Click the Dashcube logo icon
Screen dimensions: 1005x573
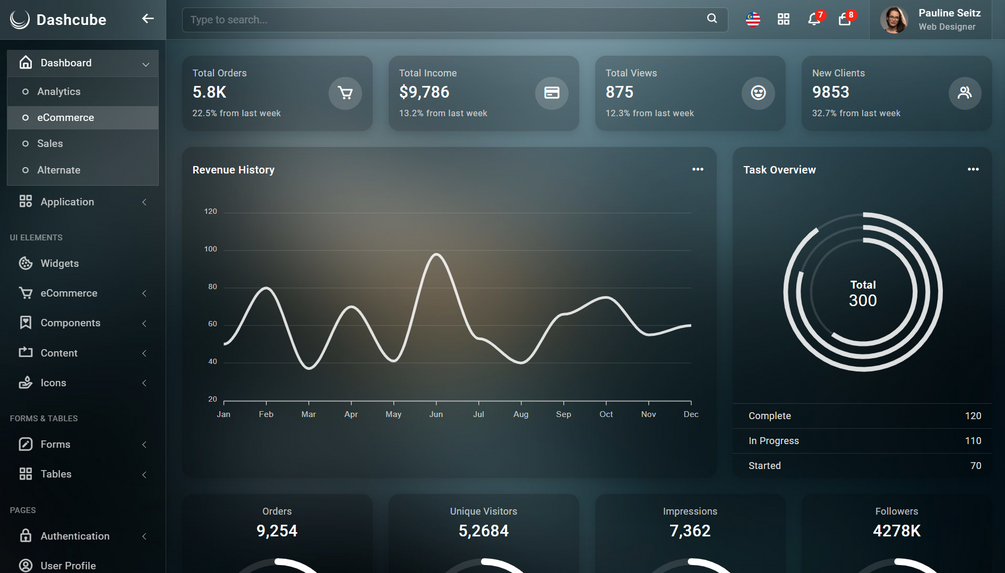pos(20,19)
